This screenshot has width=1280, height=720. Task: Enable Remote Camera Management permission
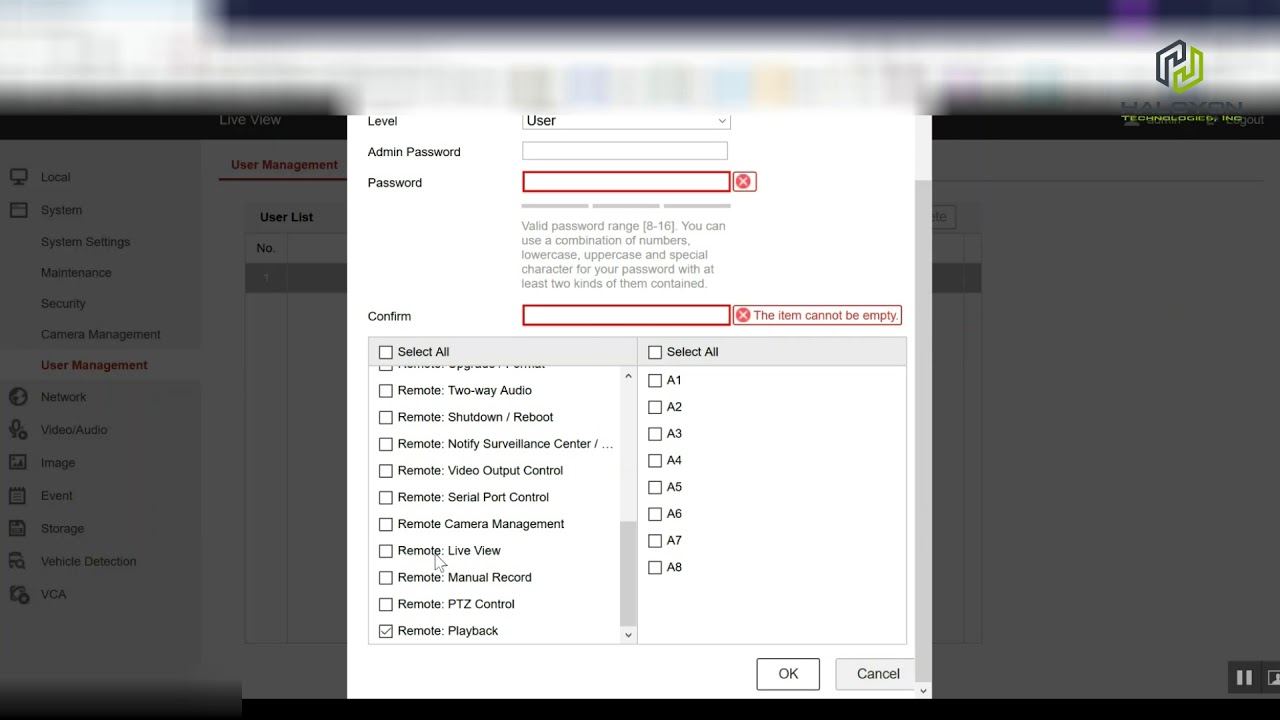(386, 524)
